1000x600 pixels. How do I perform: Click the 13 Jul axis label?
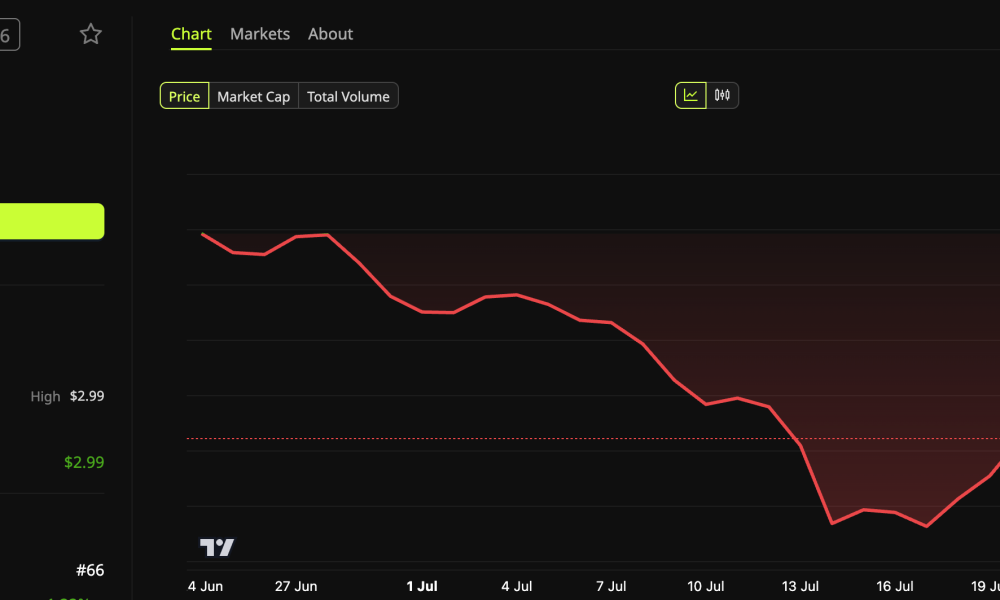coord(800,586)
